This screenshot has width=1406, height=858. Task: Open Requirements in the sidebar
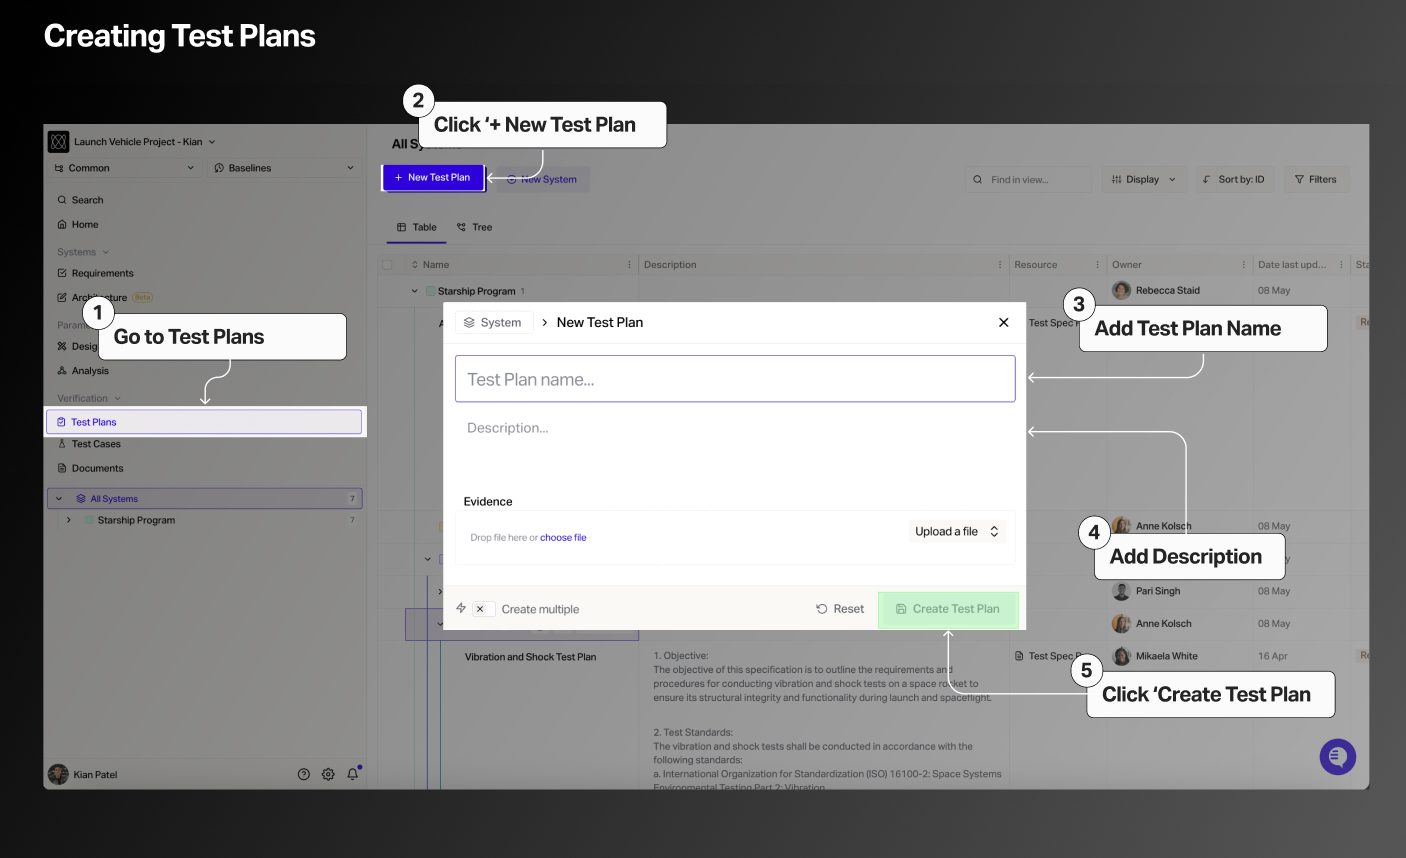click(x=102, y=273)
